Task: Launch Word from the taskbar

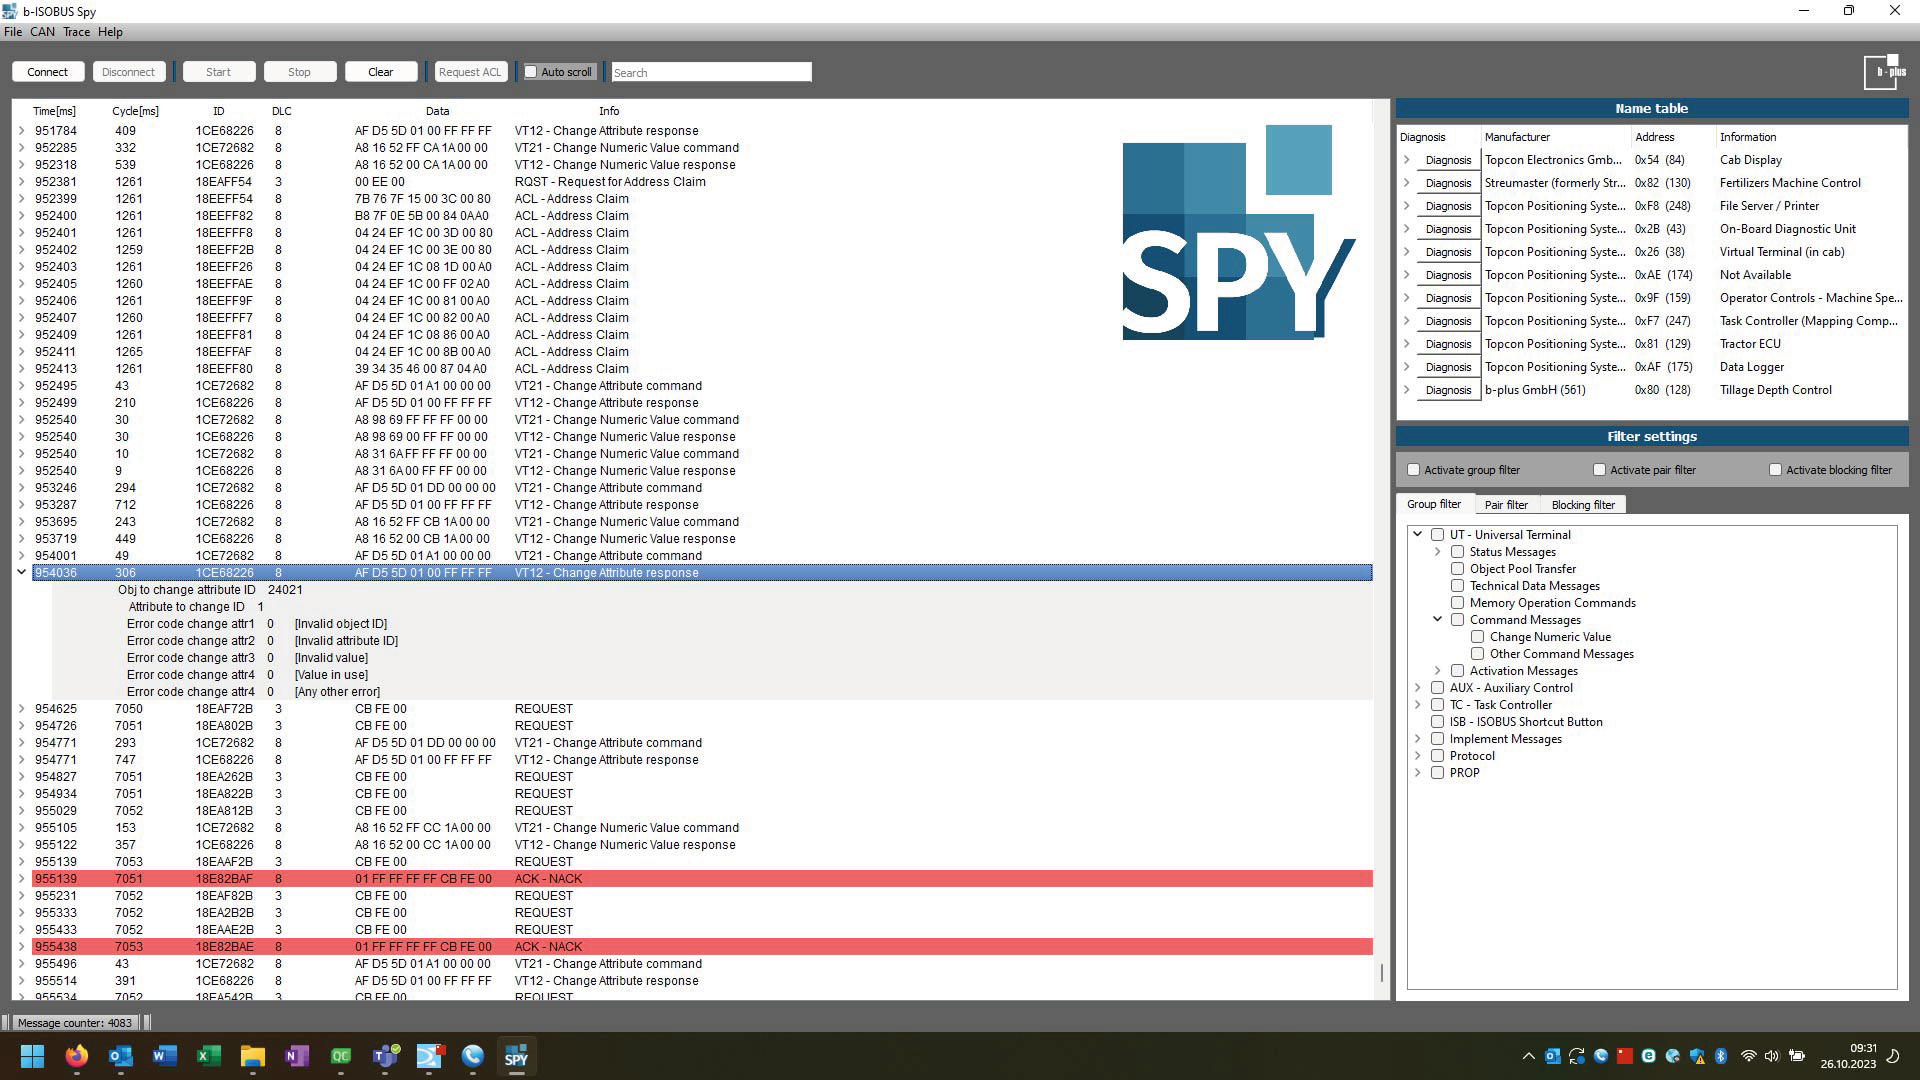Action: pos(164,1056)
